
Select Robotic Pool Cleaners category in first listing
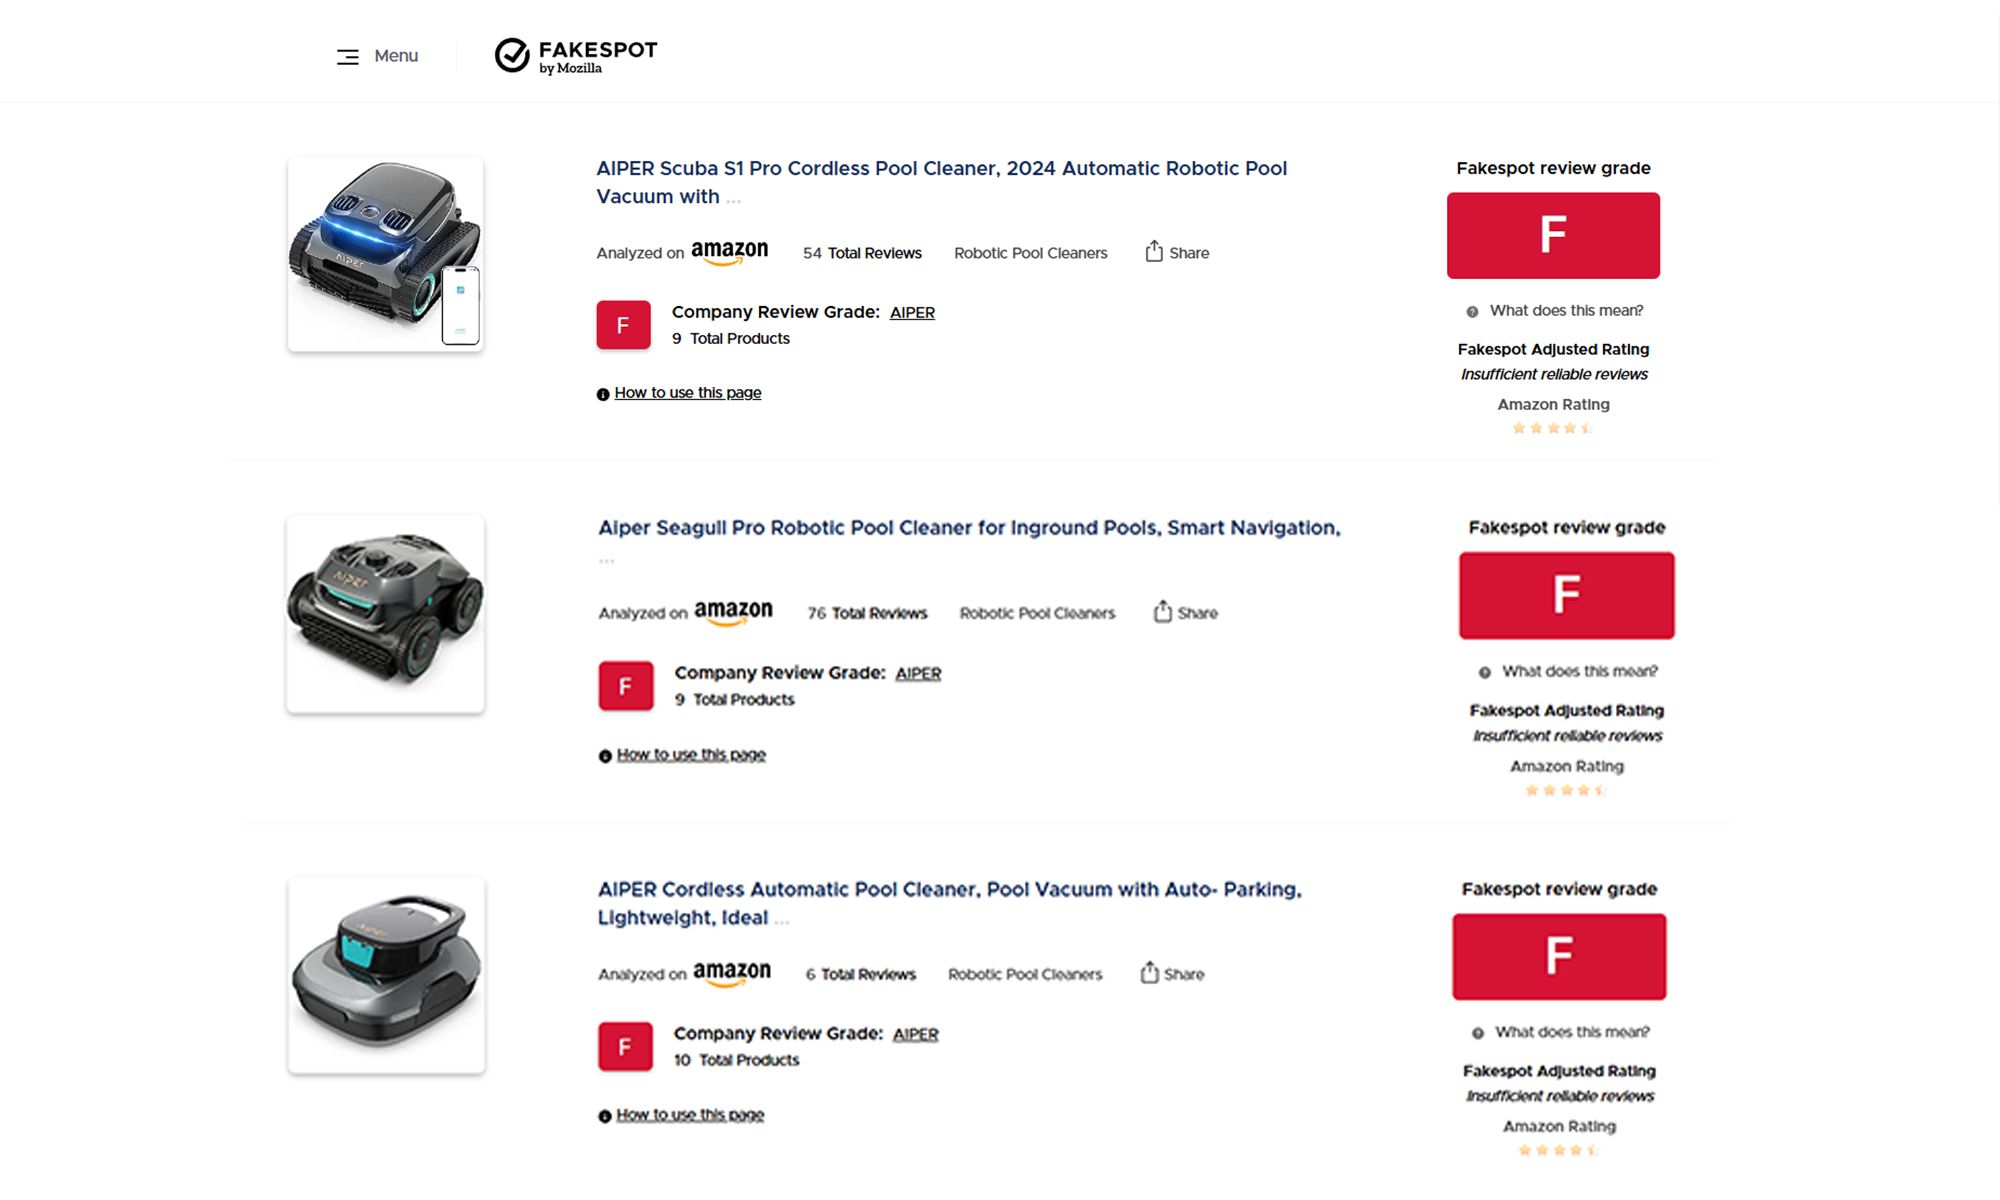point(1030,253)
